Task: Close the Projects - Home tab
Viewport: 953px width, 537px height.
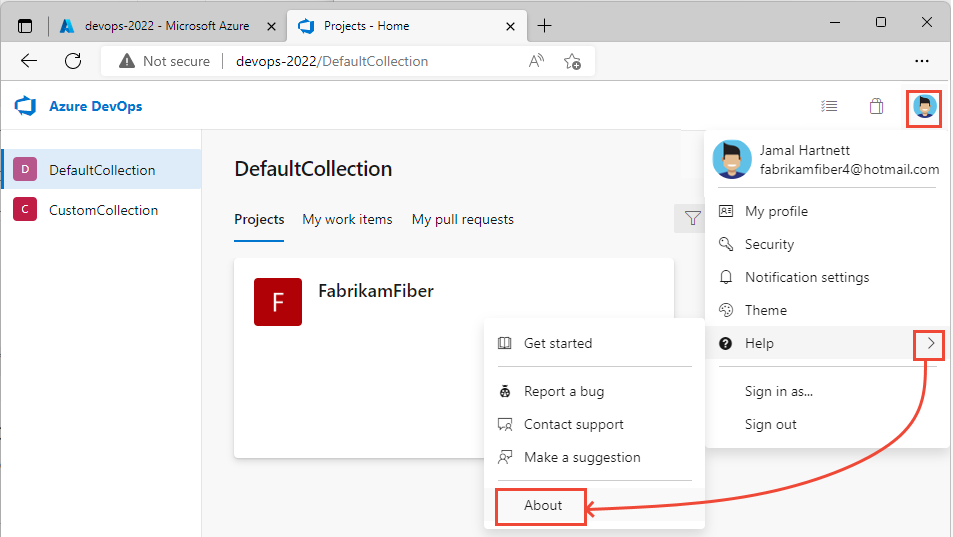Action: [x=511, y=26]
